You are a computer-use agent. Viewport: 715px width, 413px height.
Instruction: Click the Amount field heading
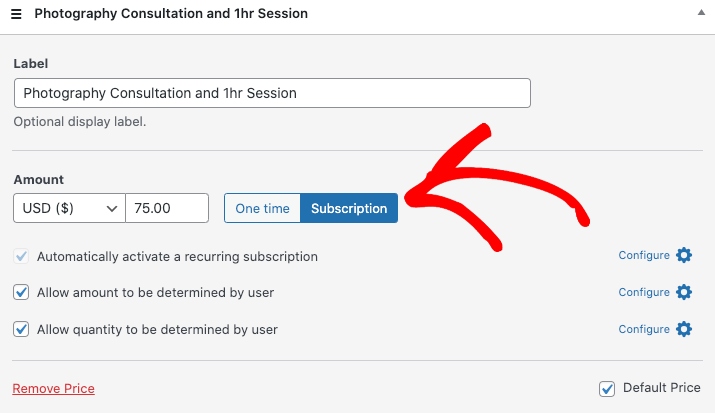tap(38, 179)
